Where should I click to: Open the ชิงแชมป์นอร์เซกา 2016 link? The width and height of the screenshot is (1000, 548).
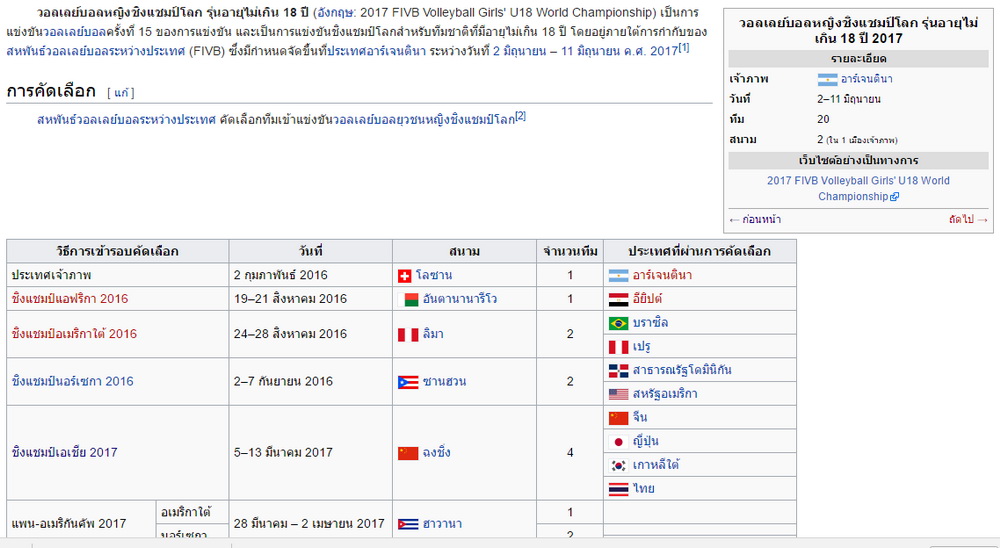(73, 381)
